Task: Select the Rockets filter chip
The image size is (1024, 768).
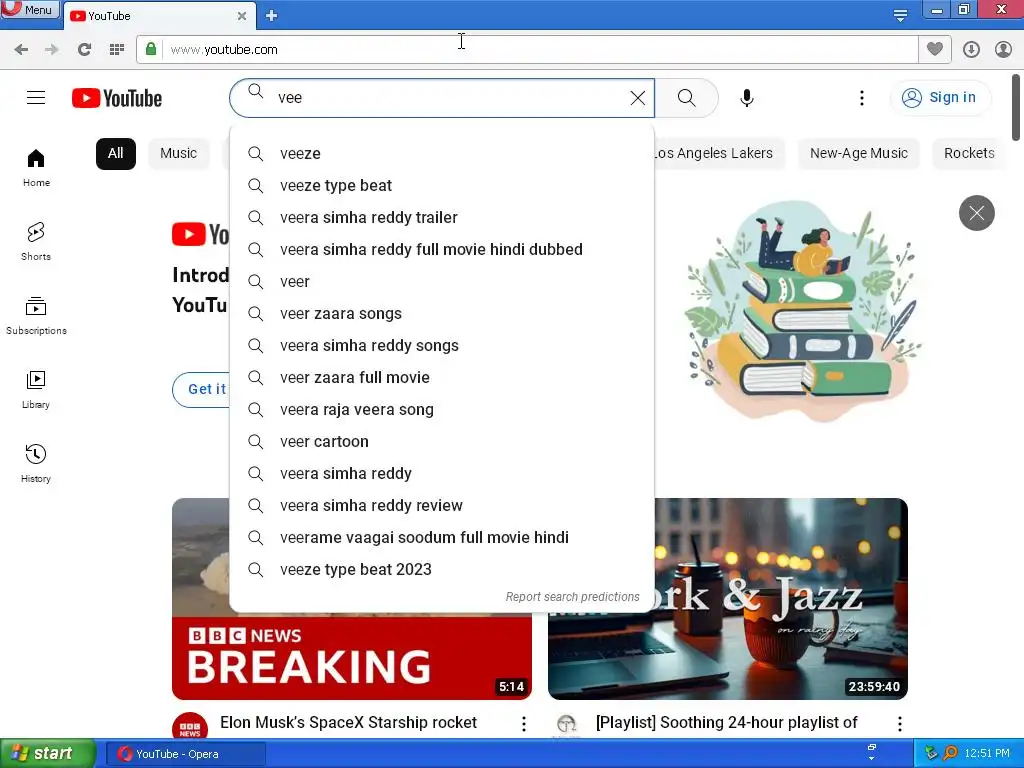Action: (x=969, y=153)
